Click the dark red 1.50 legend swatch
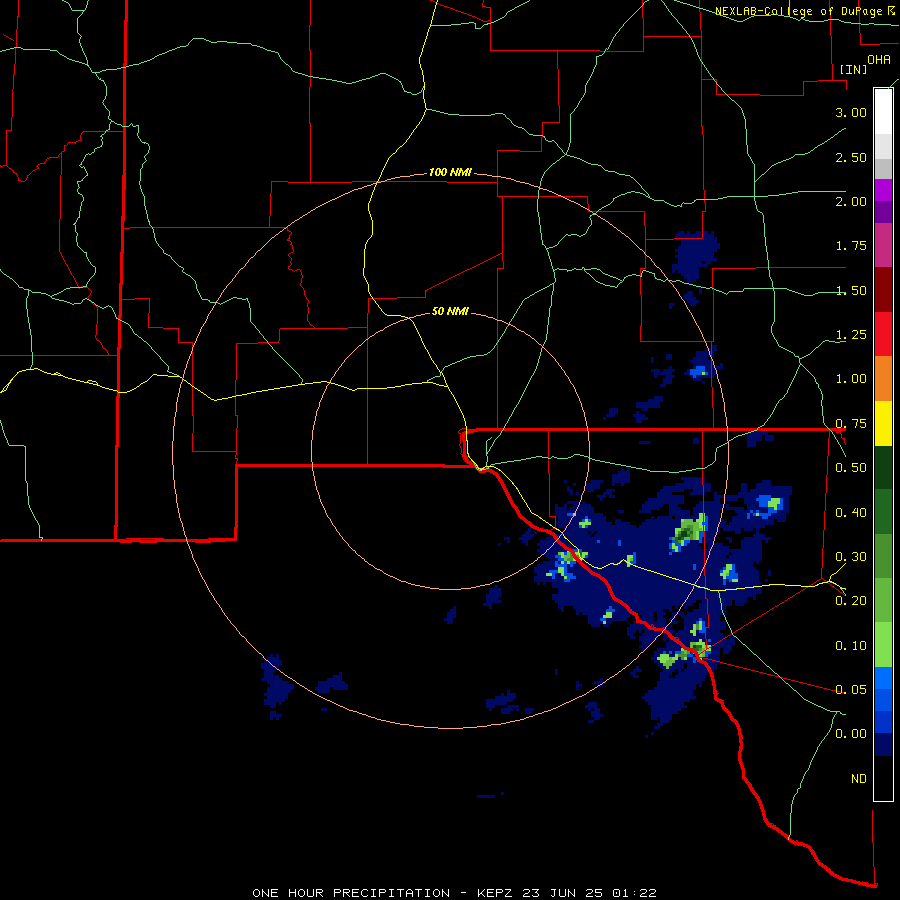 [883, 290]
